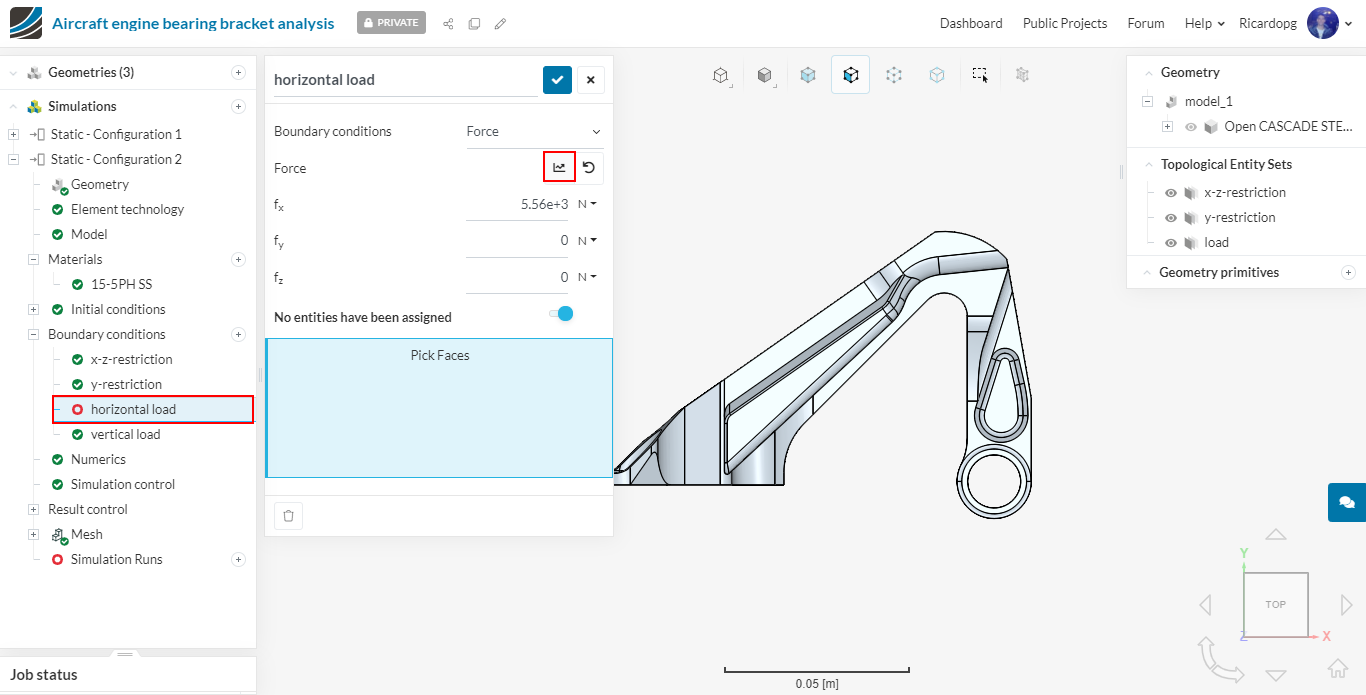Click the edit project pencil icon
This screenshot has height=695, width=1366.
click(x=500, y=23)
